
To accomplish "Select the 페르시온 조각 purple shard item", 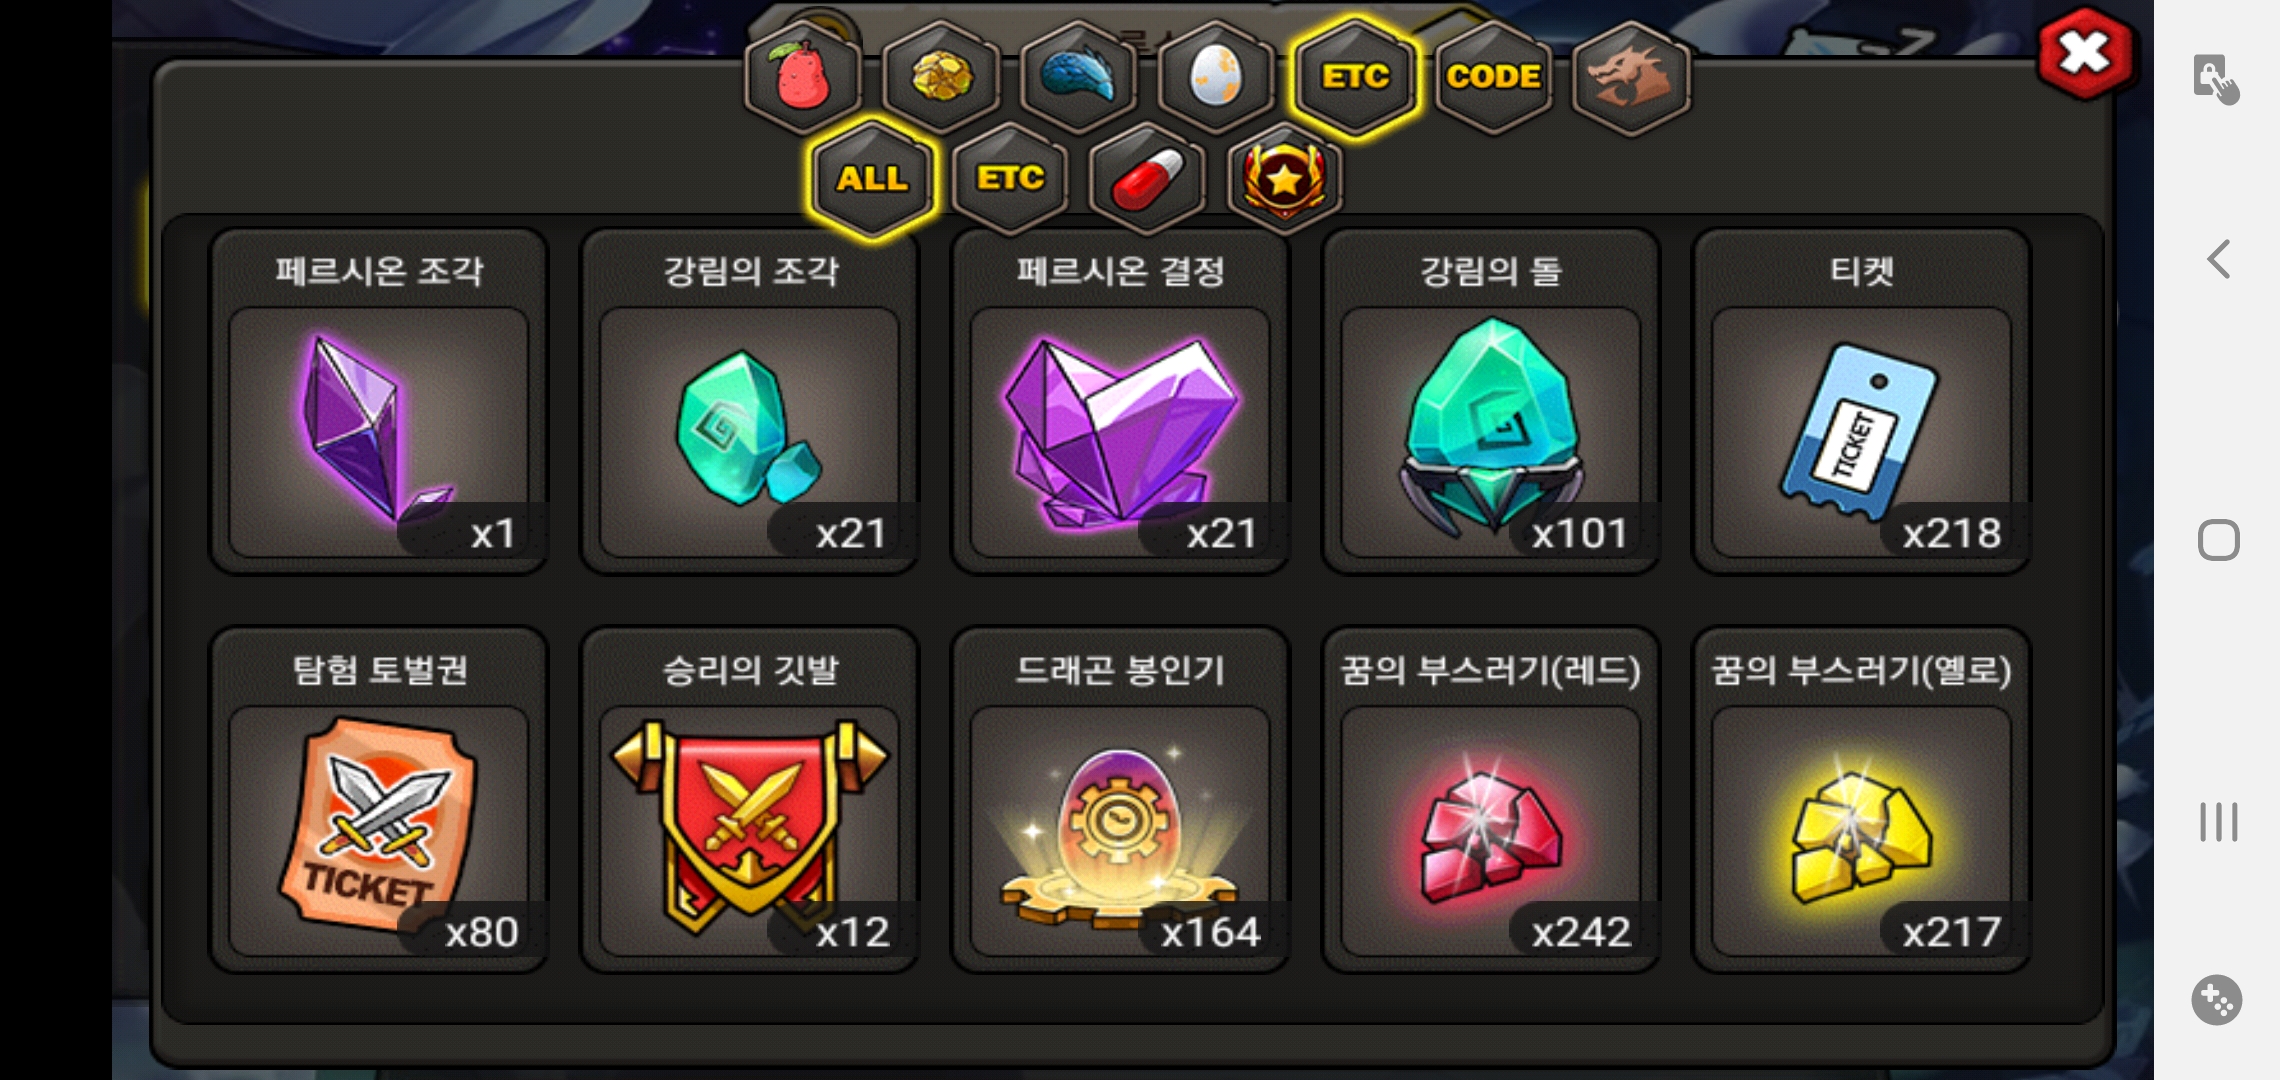I will 379,402.
